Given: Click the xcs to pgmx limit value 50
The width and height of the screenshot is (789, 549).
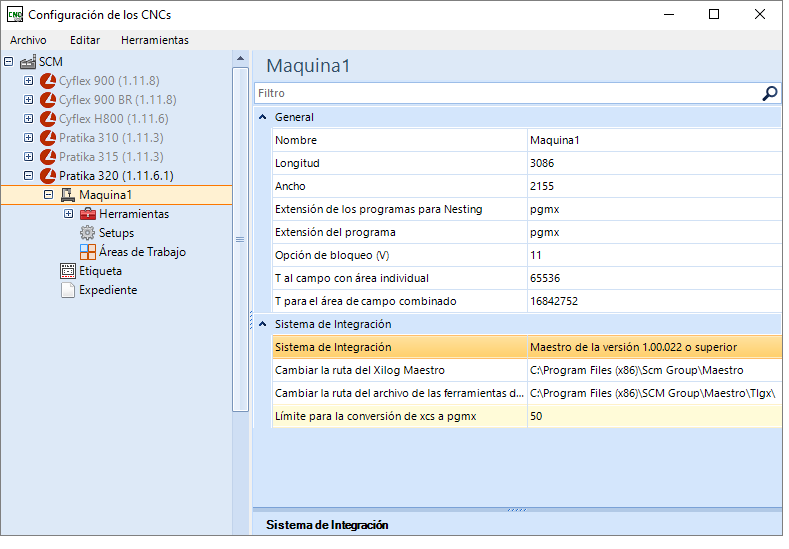Looking at the screenshot, I should pos(655,417).
